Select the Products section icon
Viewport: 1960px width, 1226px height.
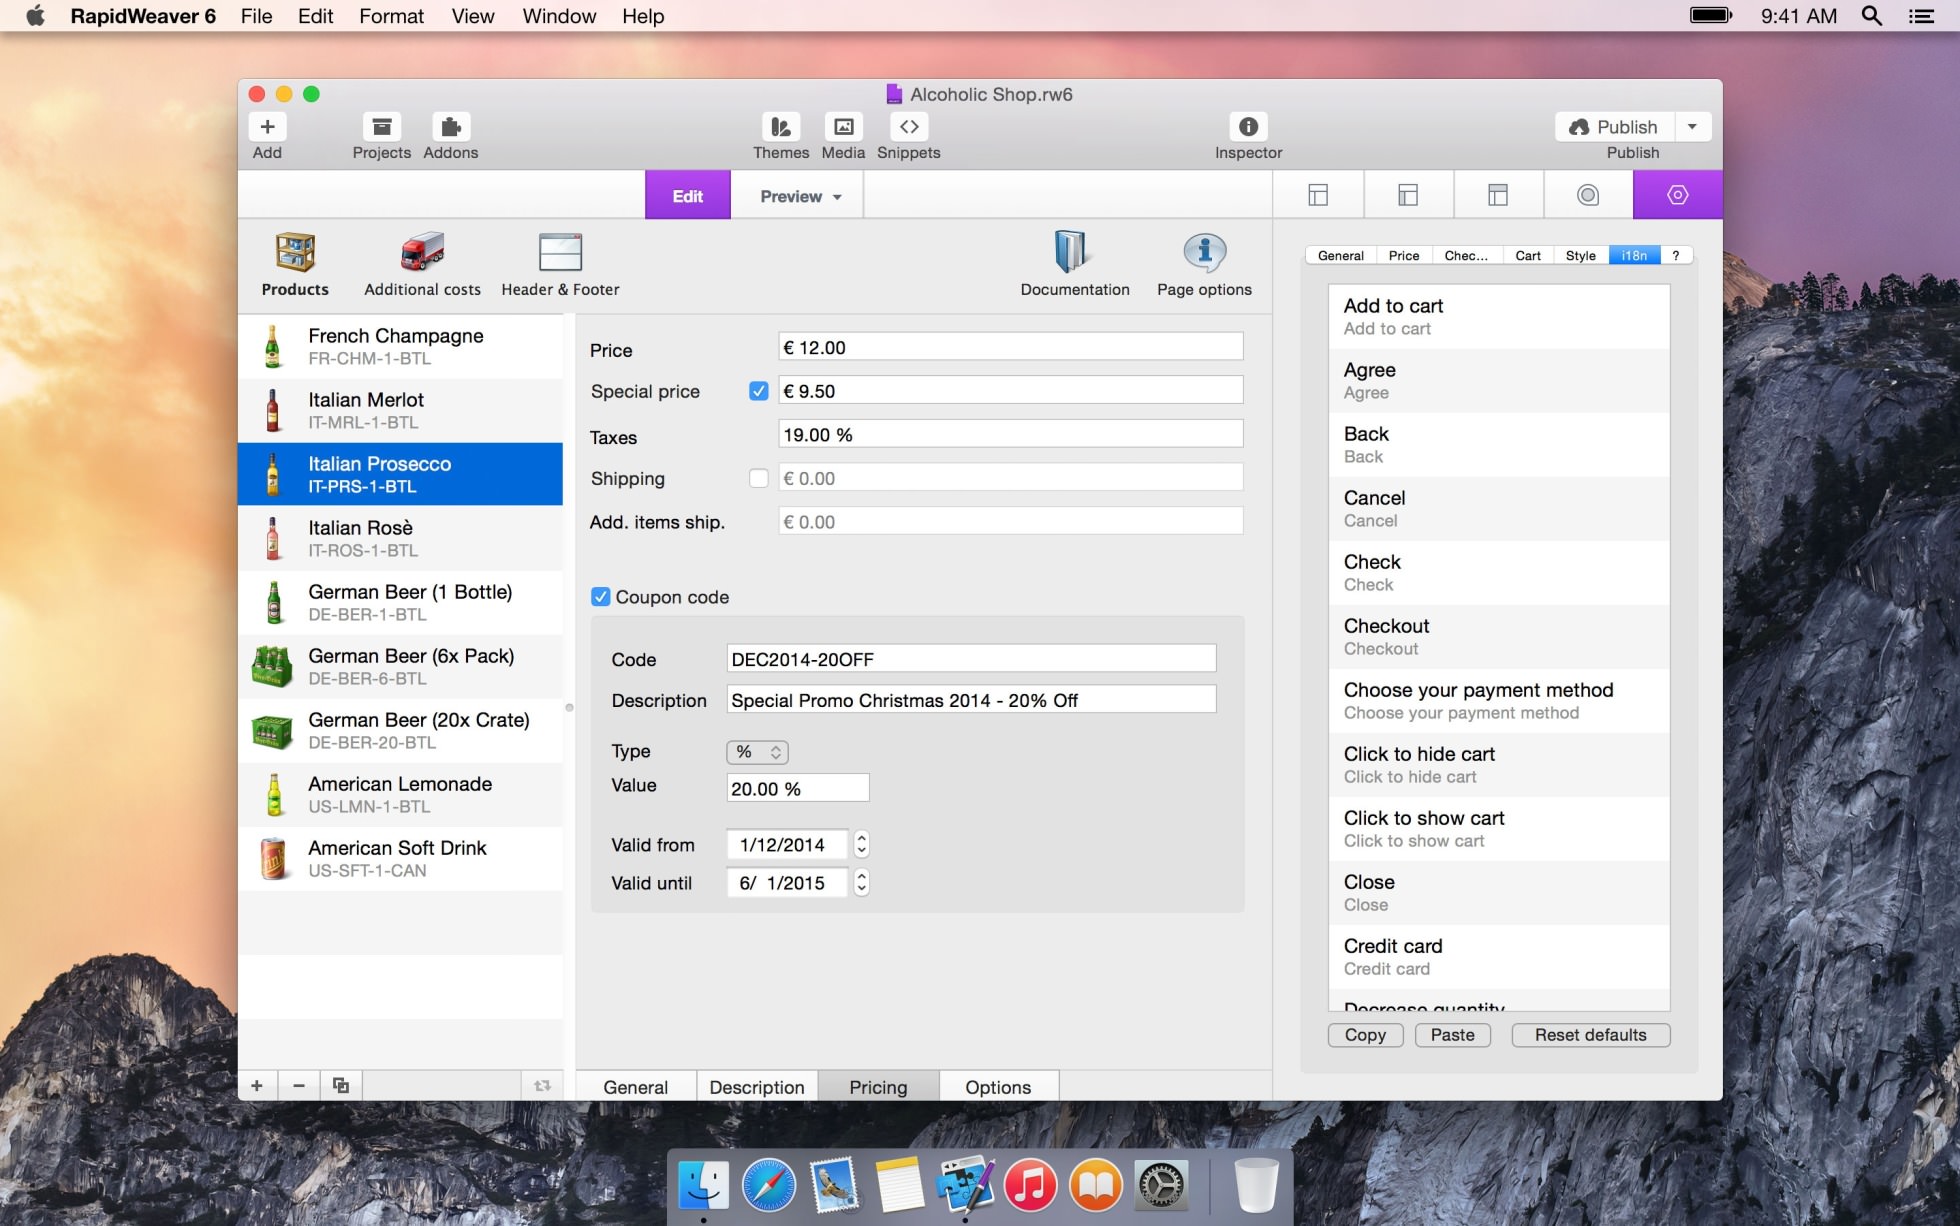point(295,253)
